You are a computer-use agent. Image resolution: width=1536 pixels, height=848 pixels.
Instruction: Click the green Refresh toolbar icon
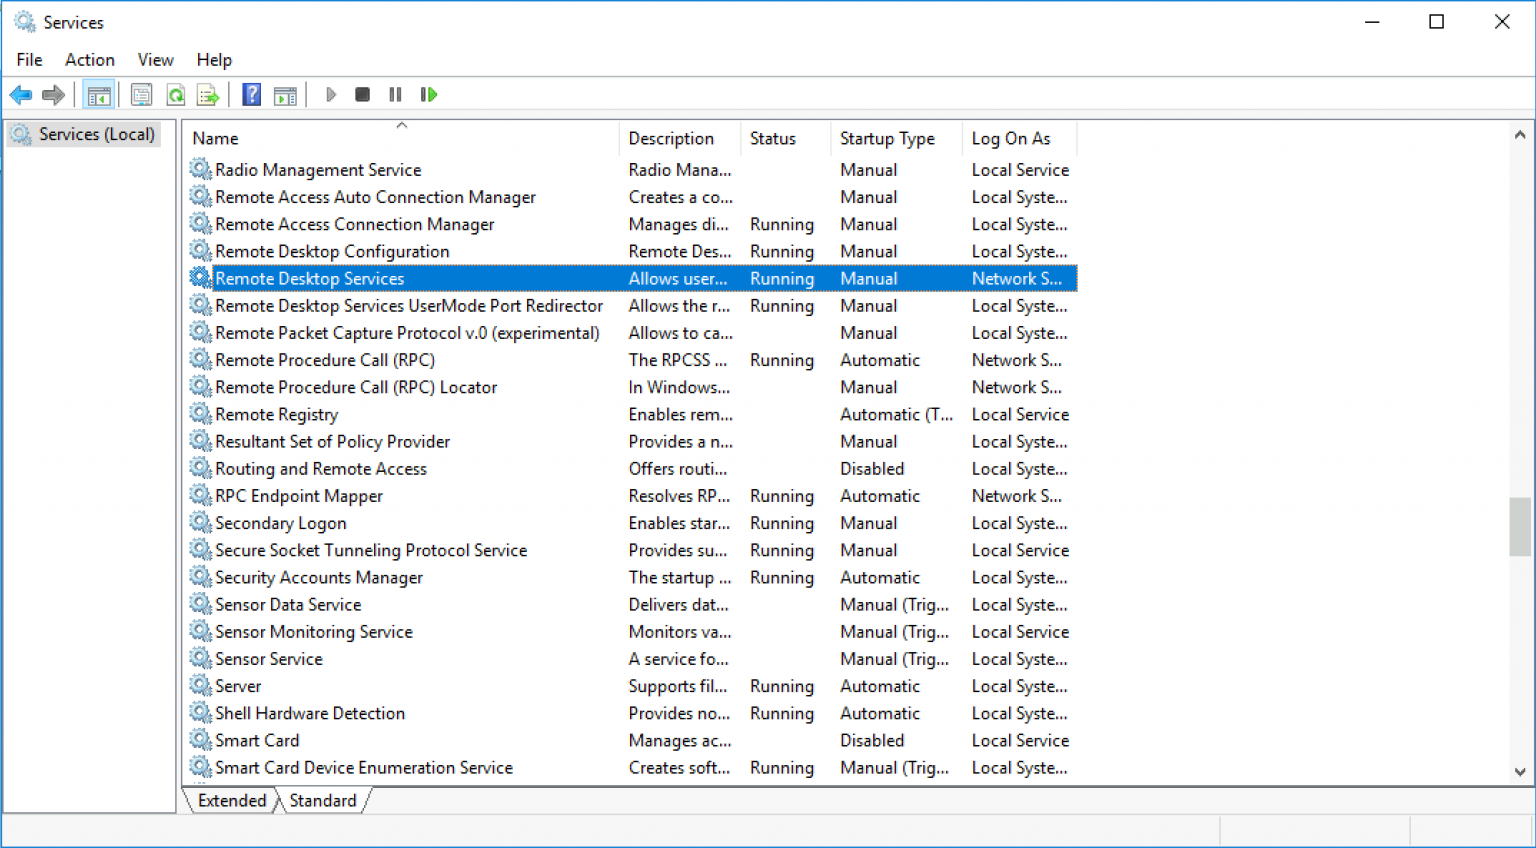point(176,95)
